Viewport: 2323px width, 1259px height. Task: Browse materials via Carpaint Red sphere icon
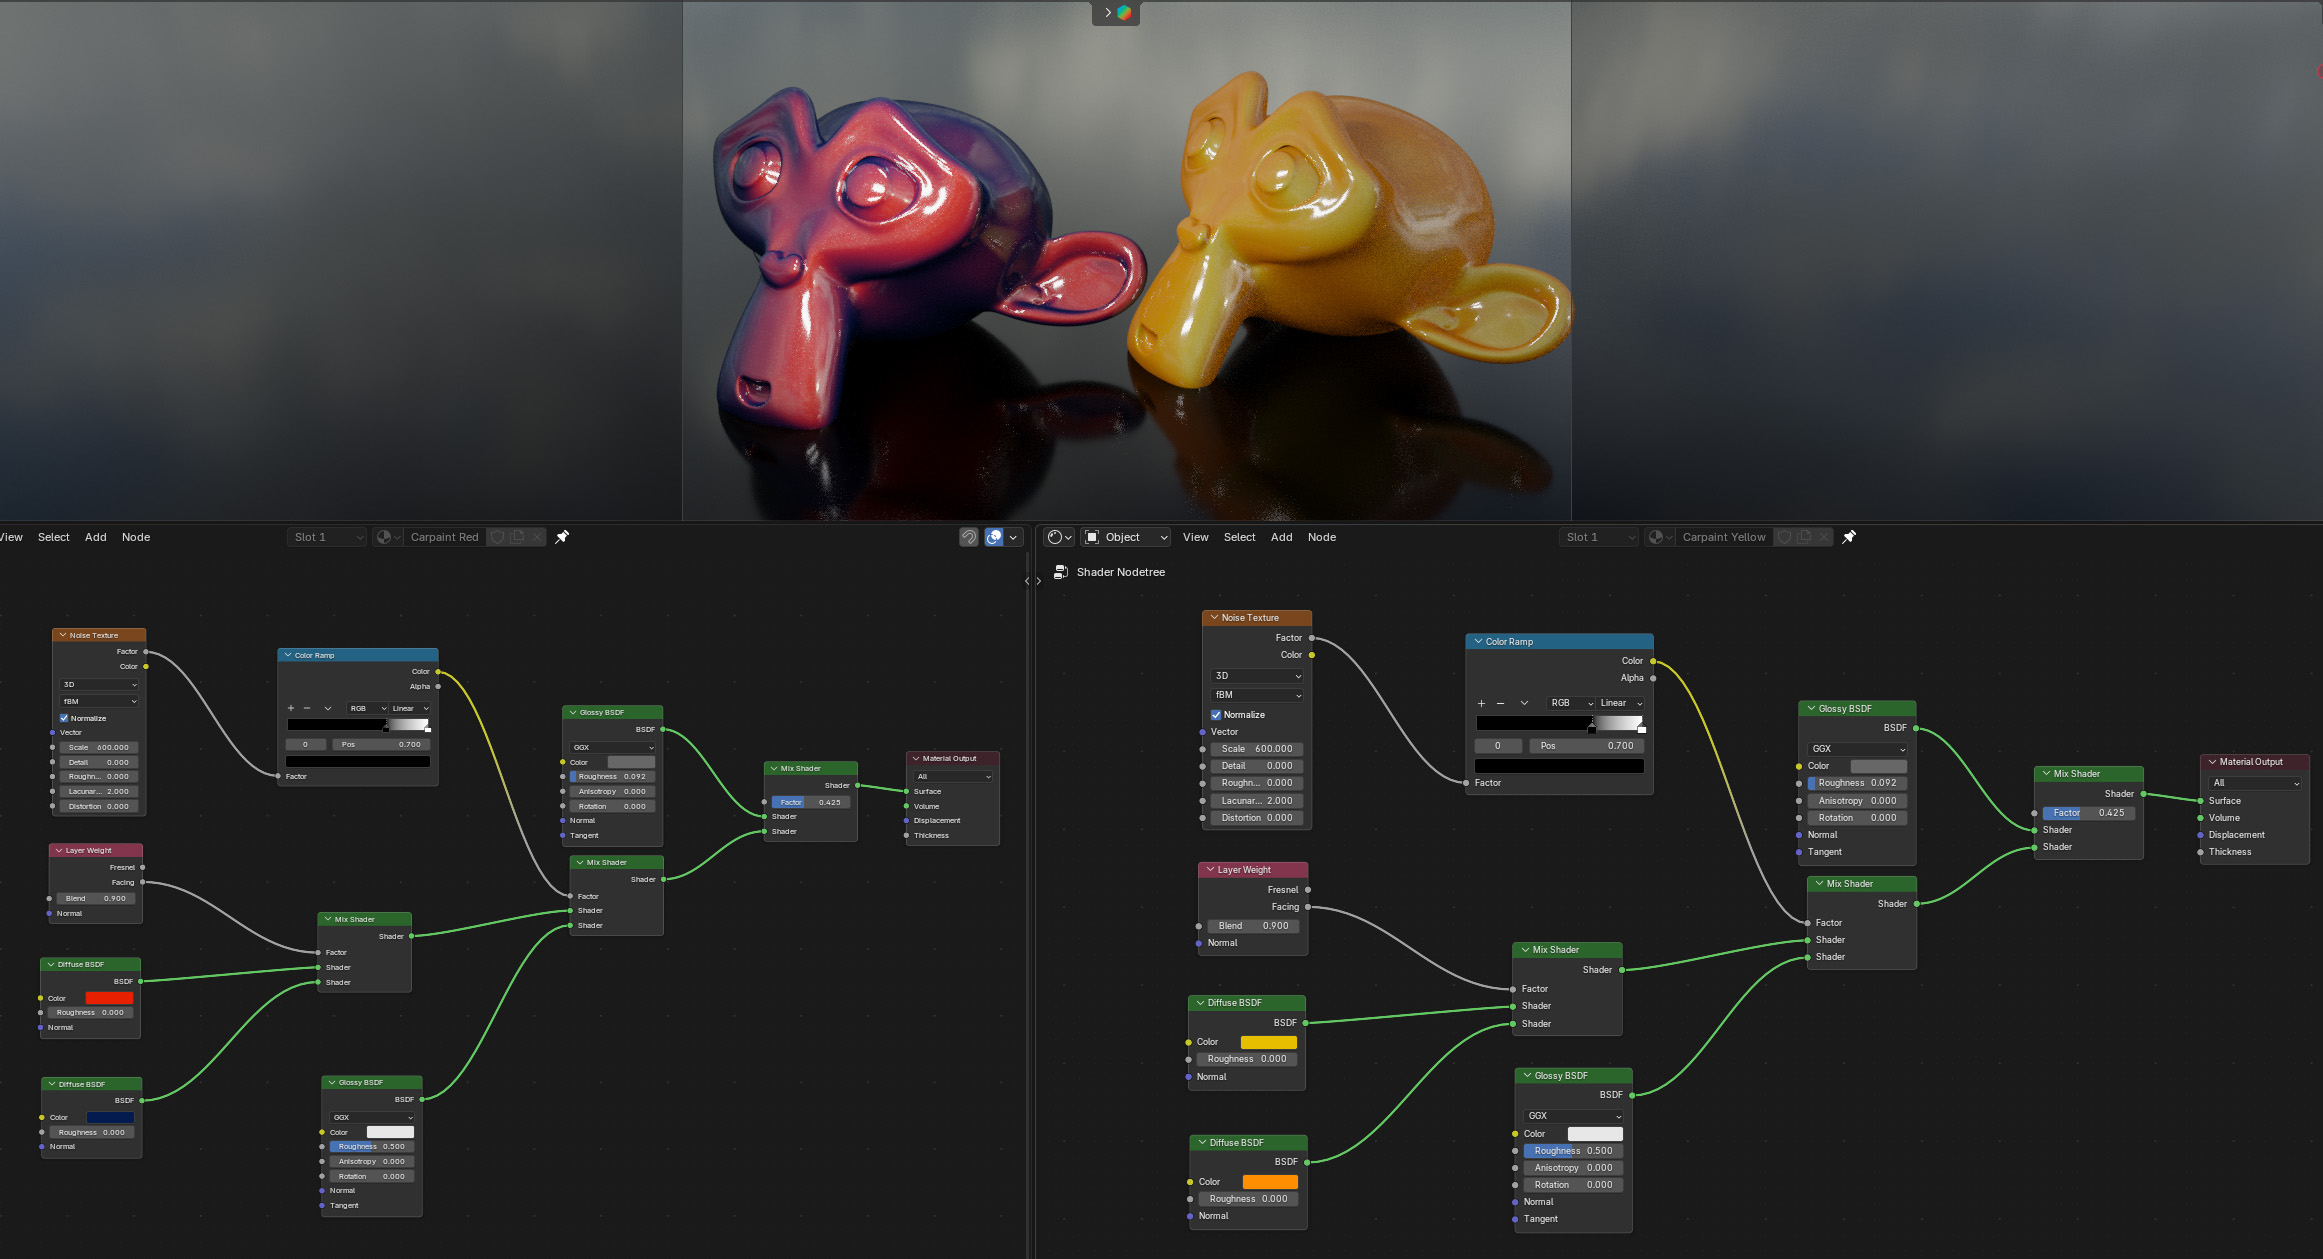(387, 537)
